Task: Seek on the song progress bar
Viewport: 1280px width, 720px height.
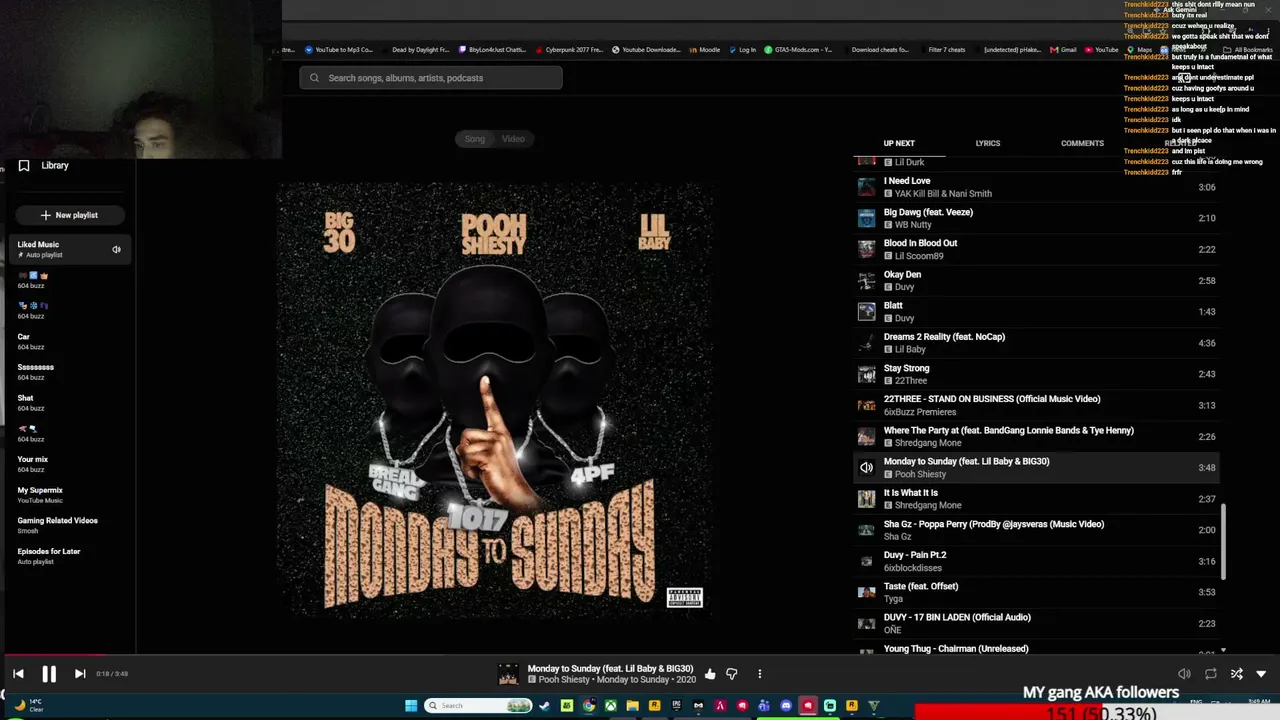Action: pyautogui.click(x=640, y=656)
